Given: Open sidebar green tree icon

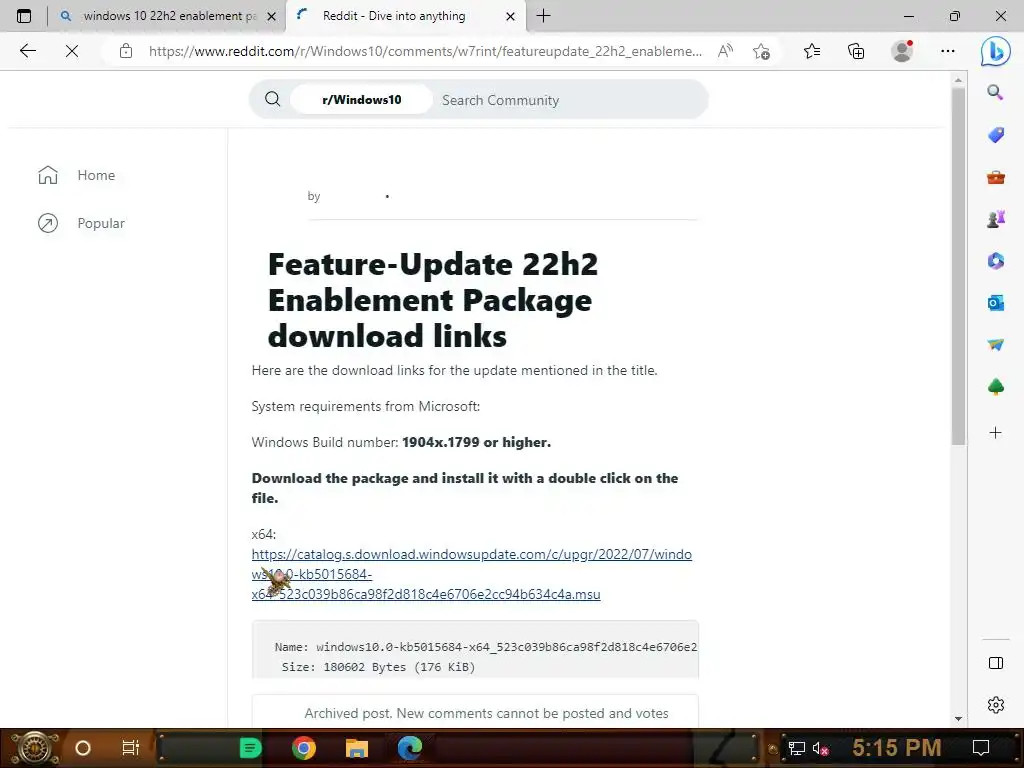Looking at the screenshot, I should pyautogui.click(x=995, y=387).
